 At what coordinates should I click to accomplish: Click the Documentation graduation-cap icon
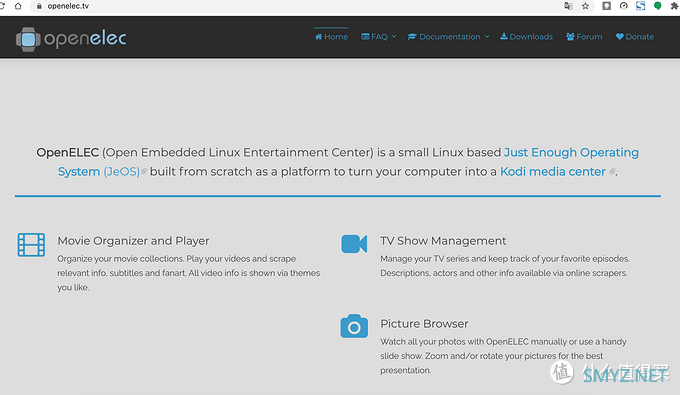click(x=412, y=36)
